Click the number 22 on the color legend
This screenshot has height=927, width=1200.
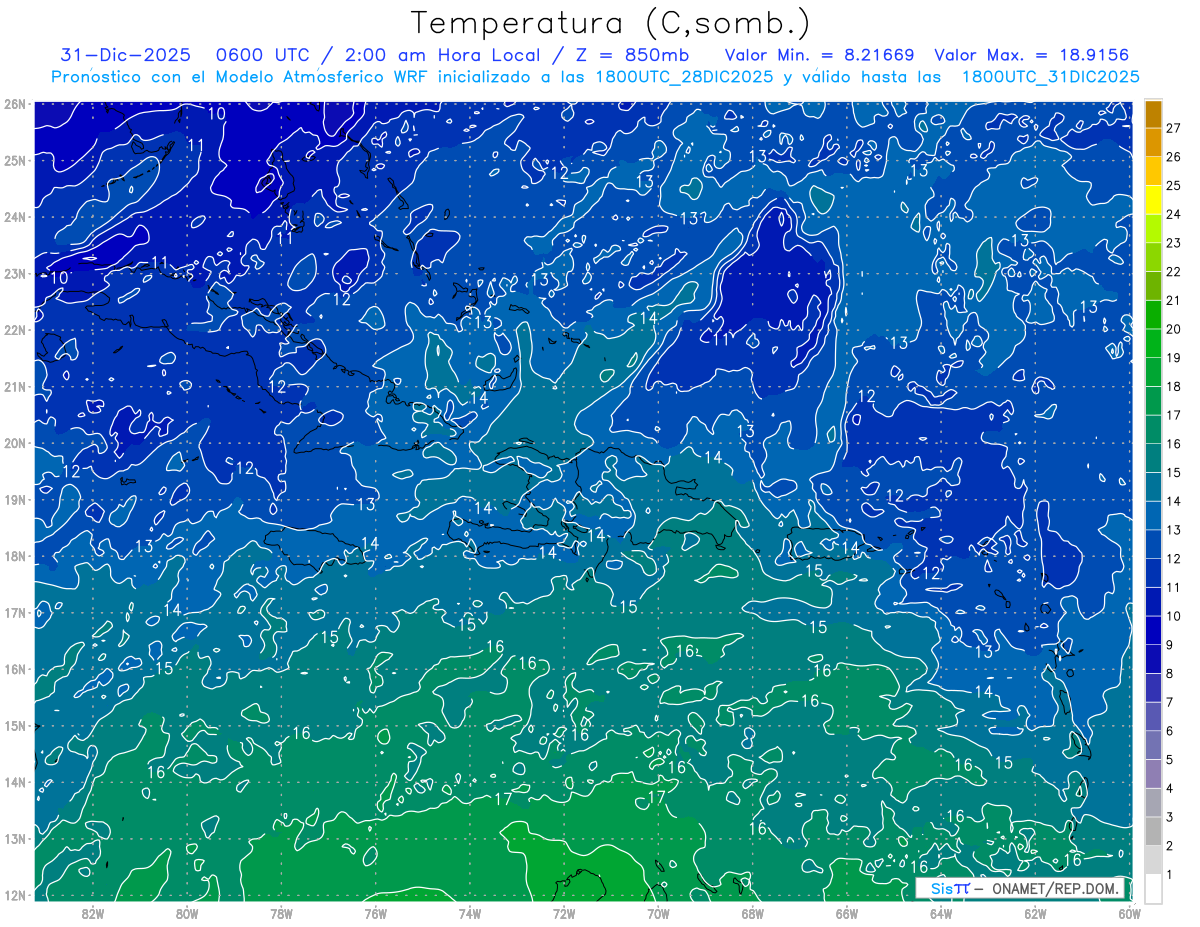pos(1173,272)
